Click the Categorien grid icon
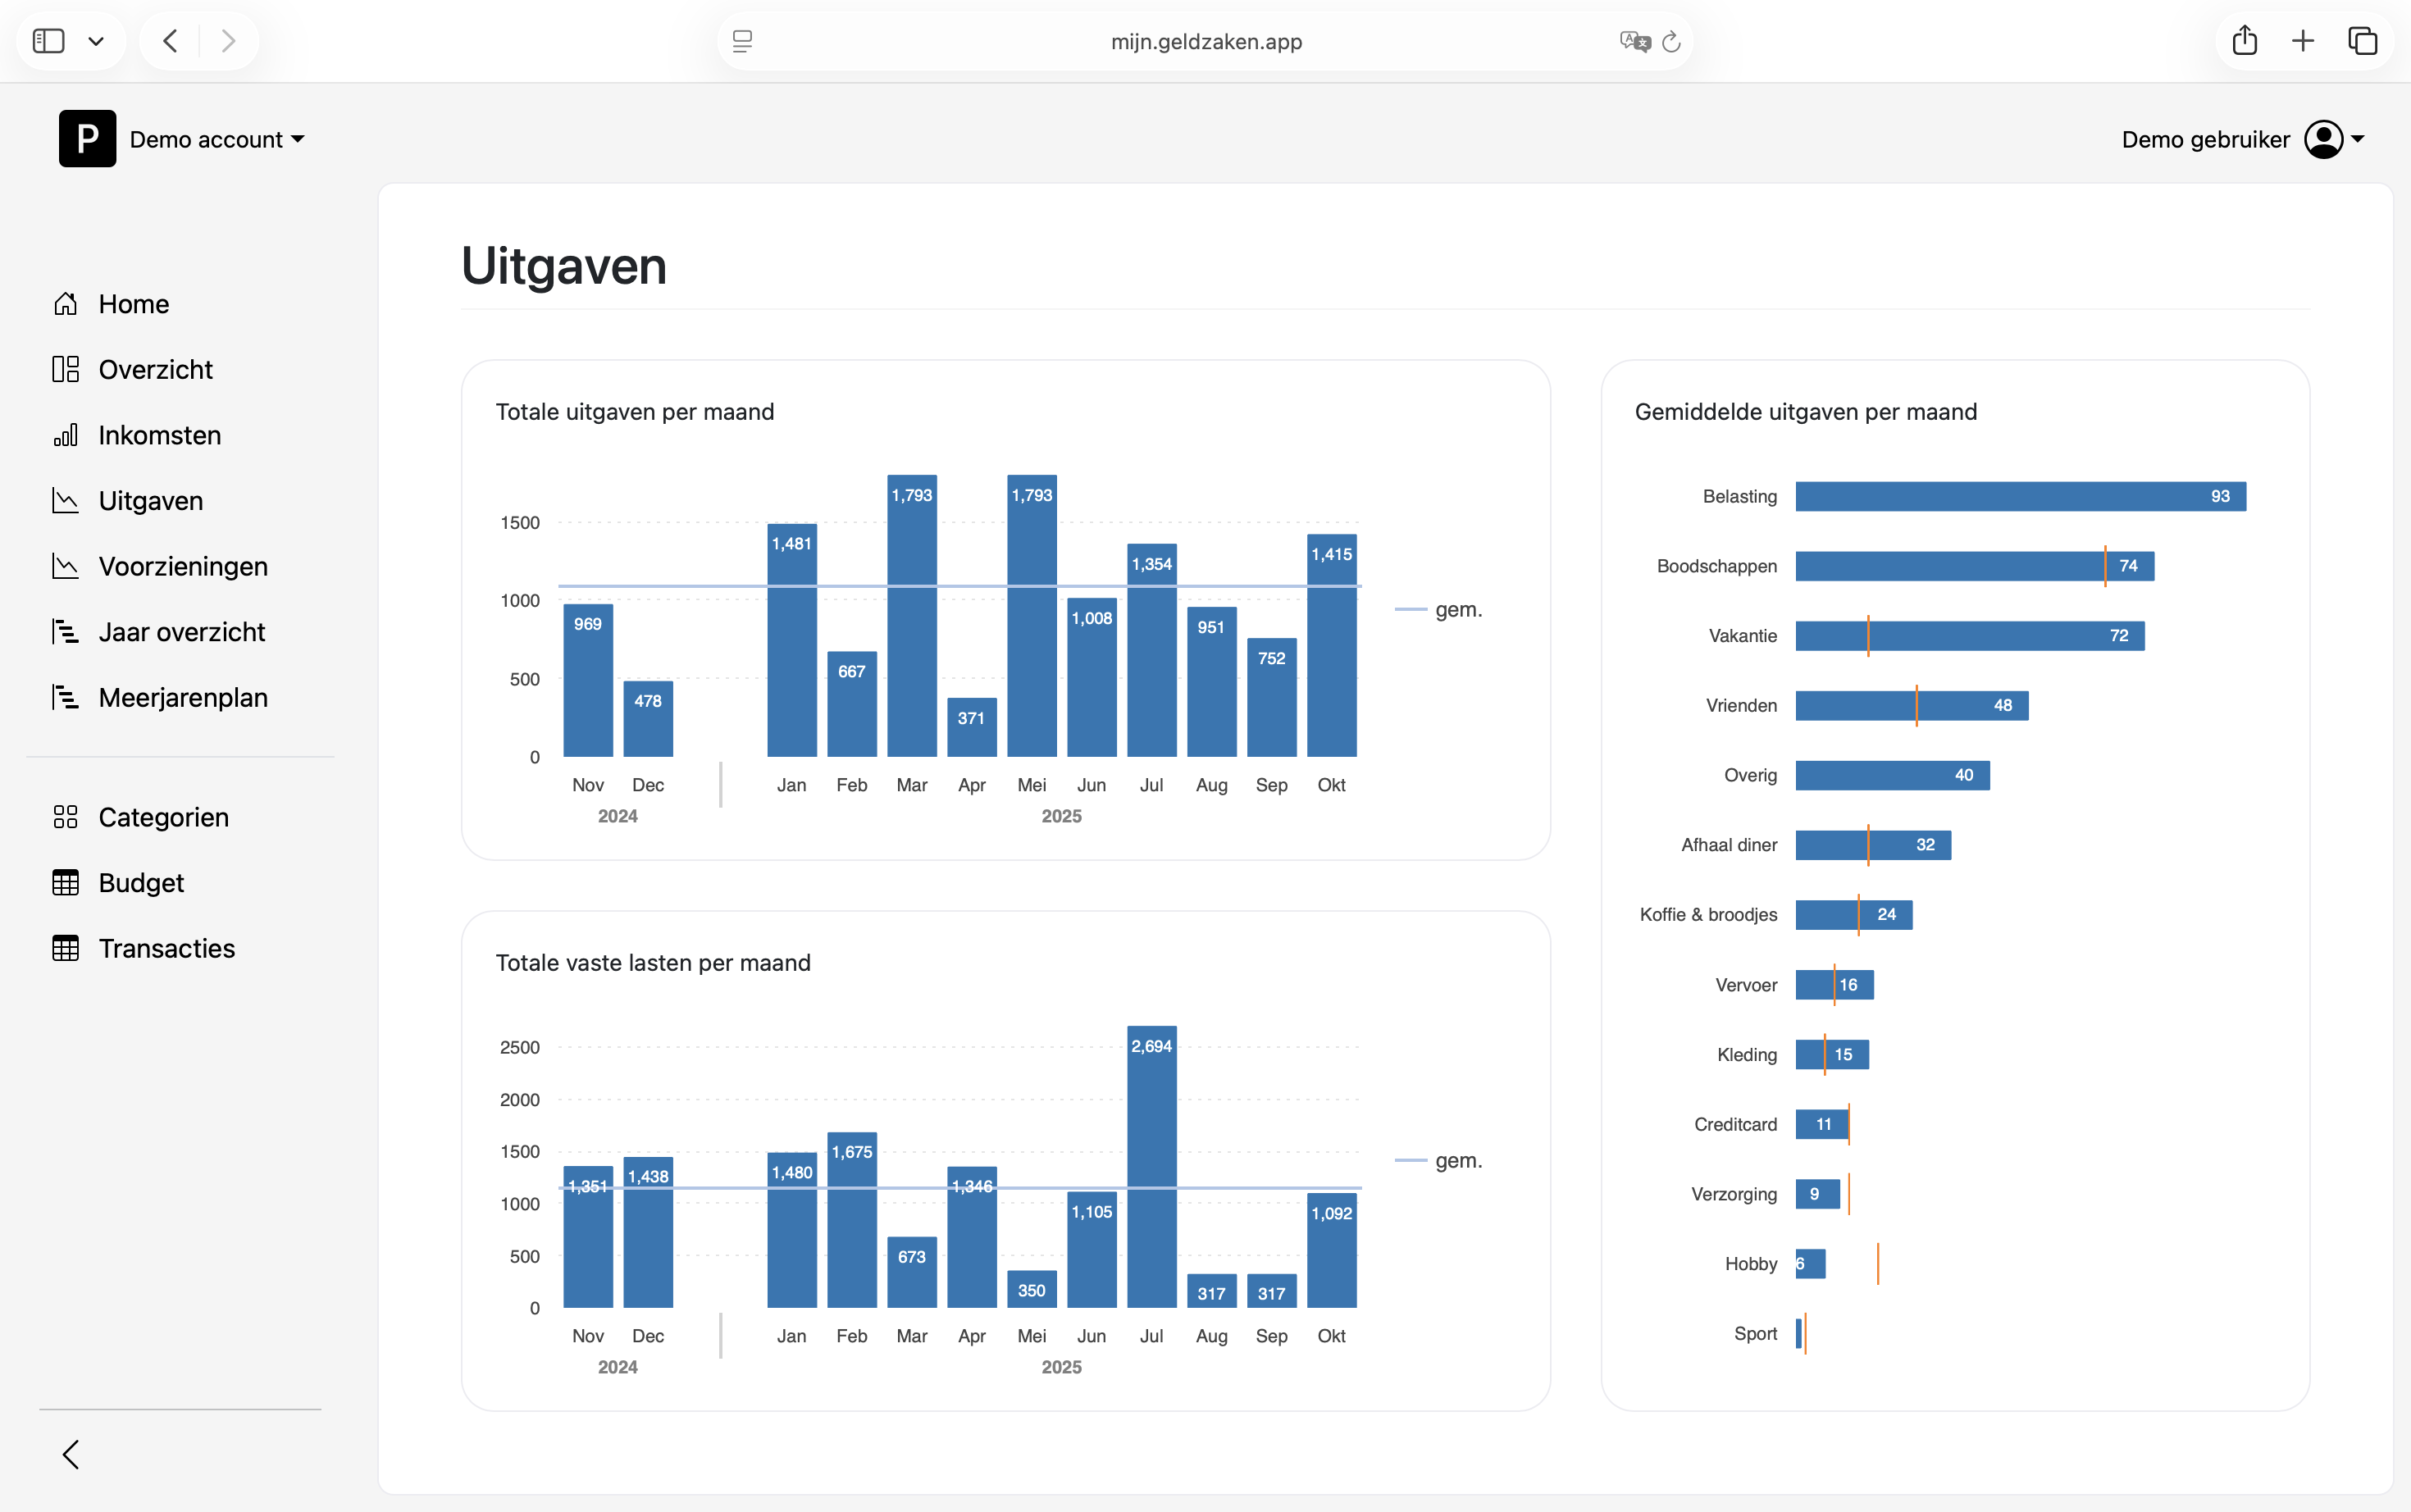 coord(65,817)
